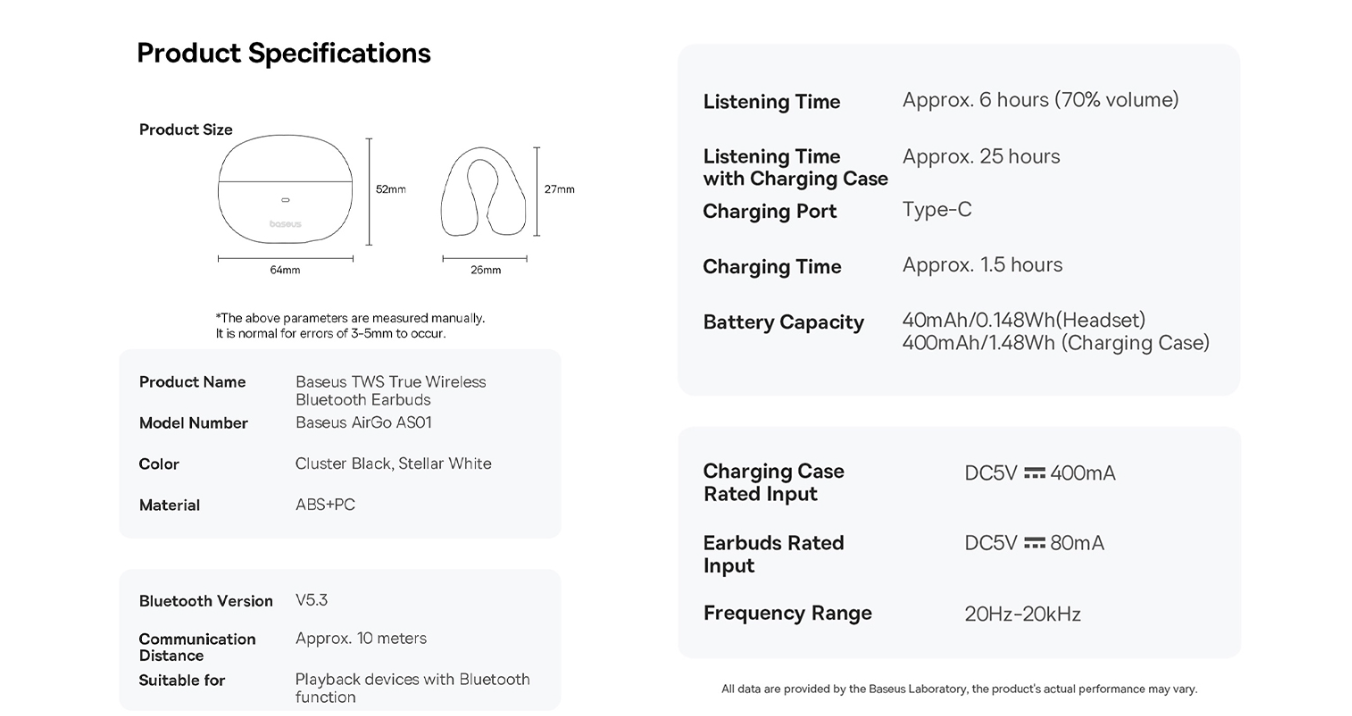The width and height of the screenshot is (1352, 716).
Task: Click the earbud outline drawing
Action: (x=484, y=191)
